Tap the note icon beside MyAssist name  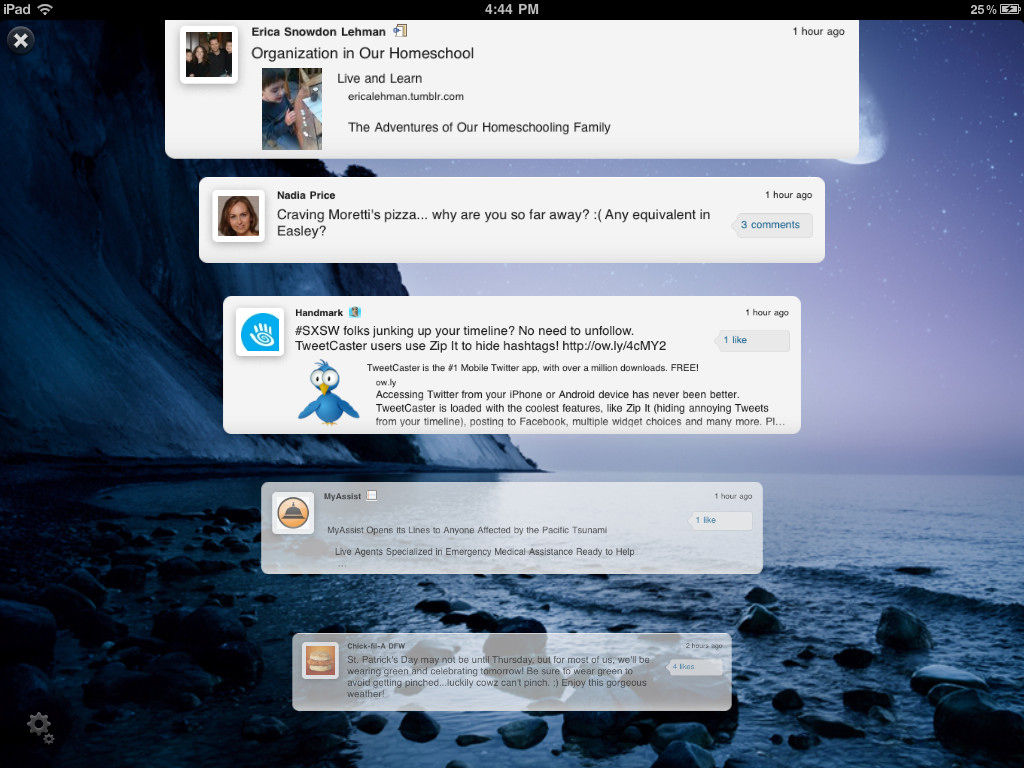pos(371,495)
